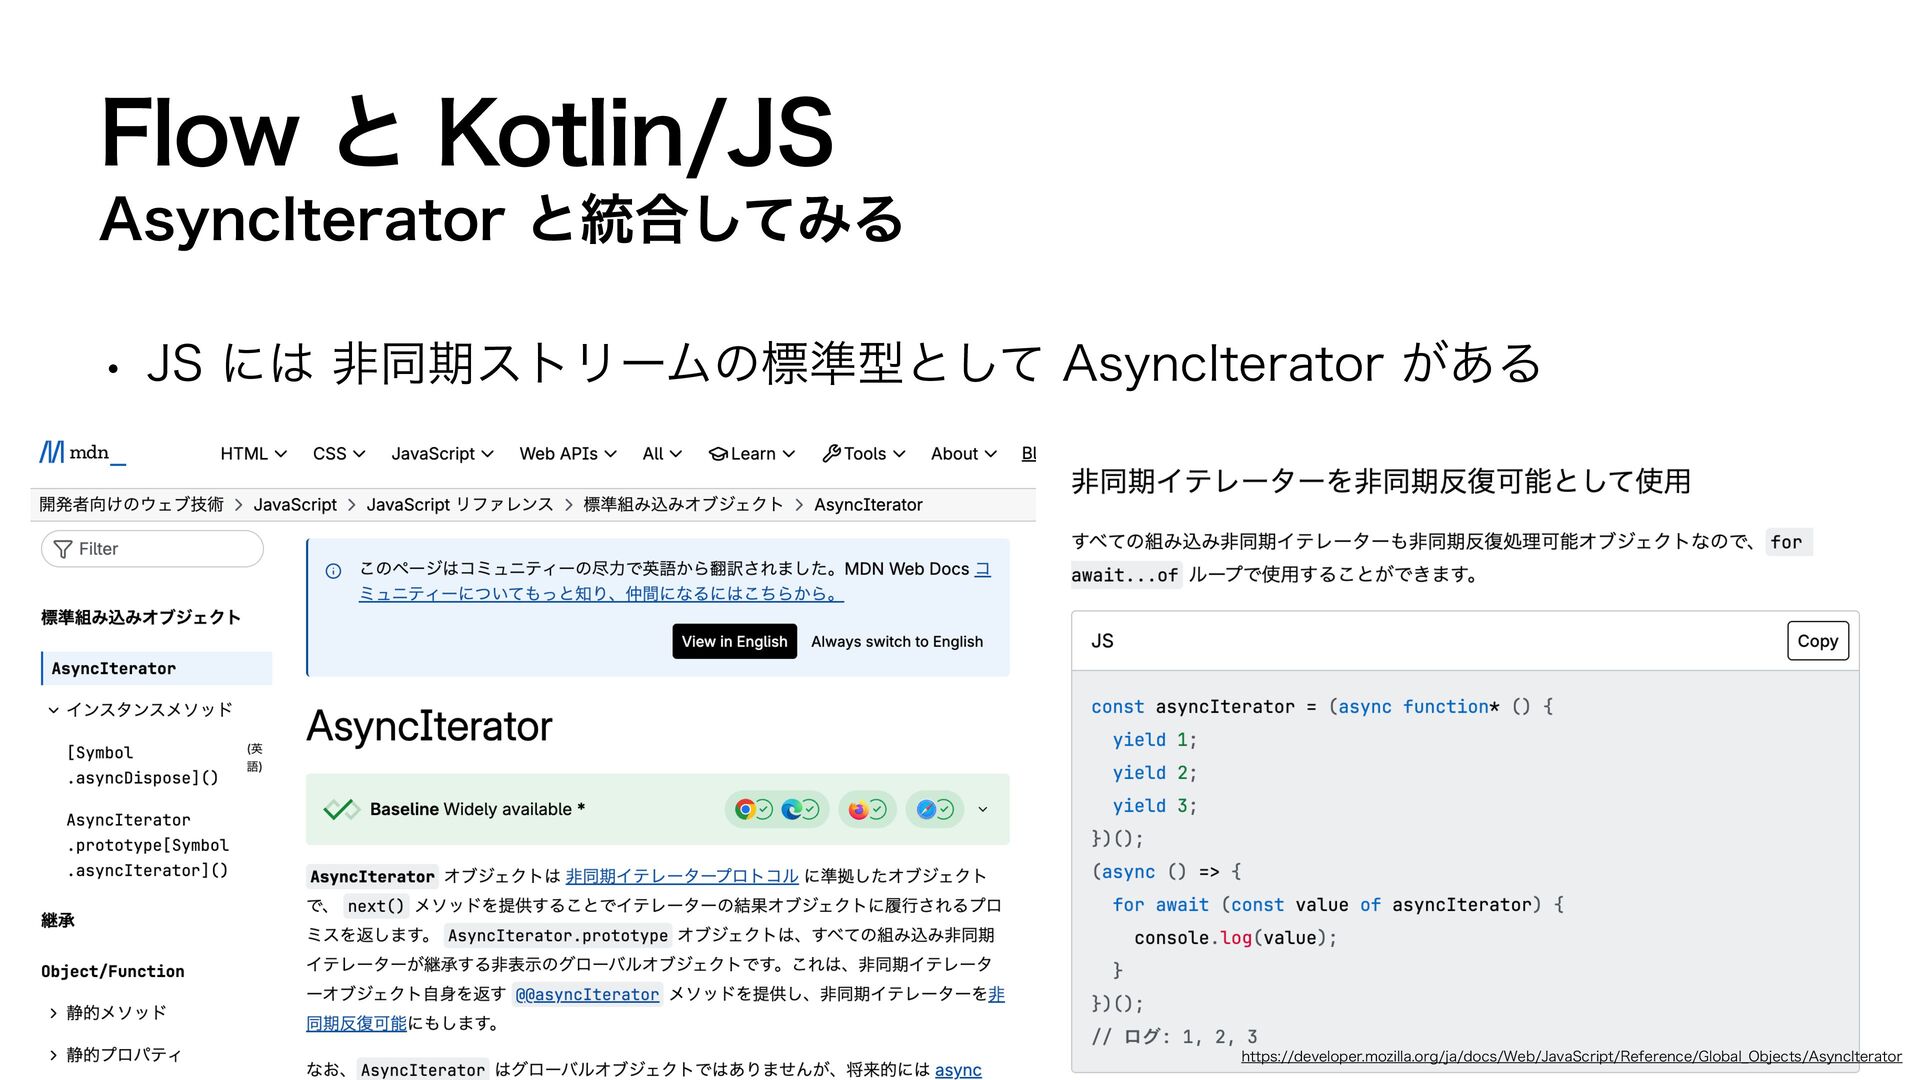Click the 'AsyncIterator と統合してみる' subtitle
Screen dimensions: 1920x1080
[502, 219]
